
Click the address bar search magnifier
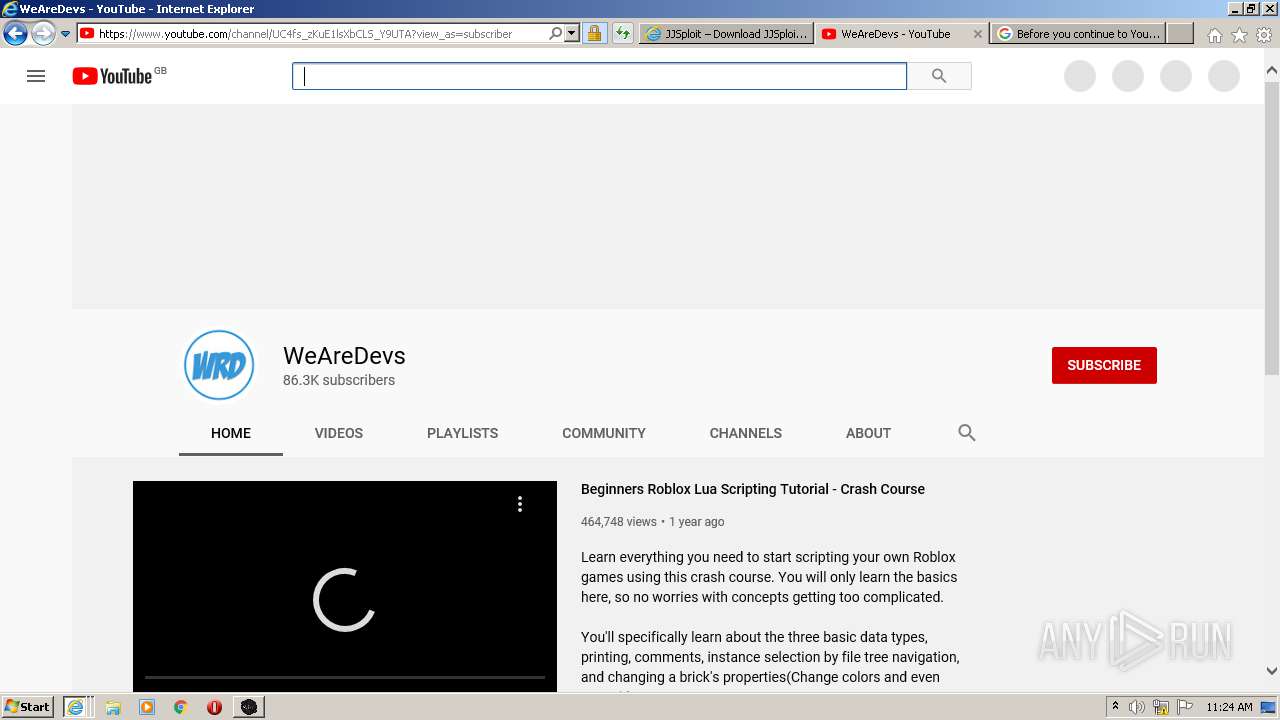(556, 33)
